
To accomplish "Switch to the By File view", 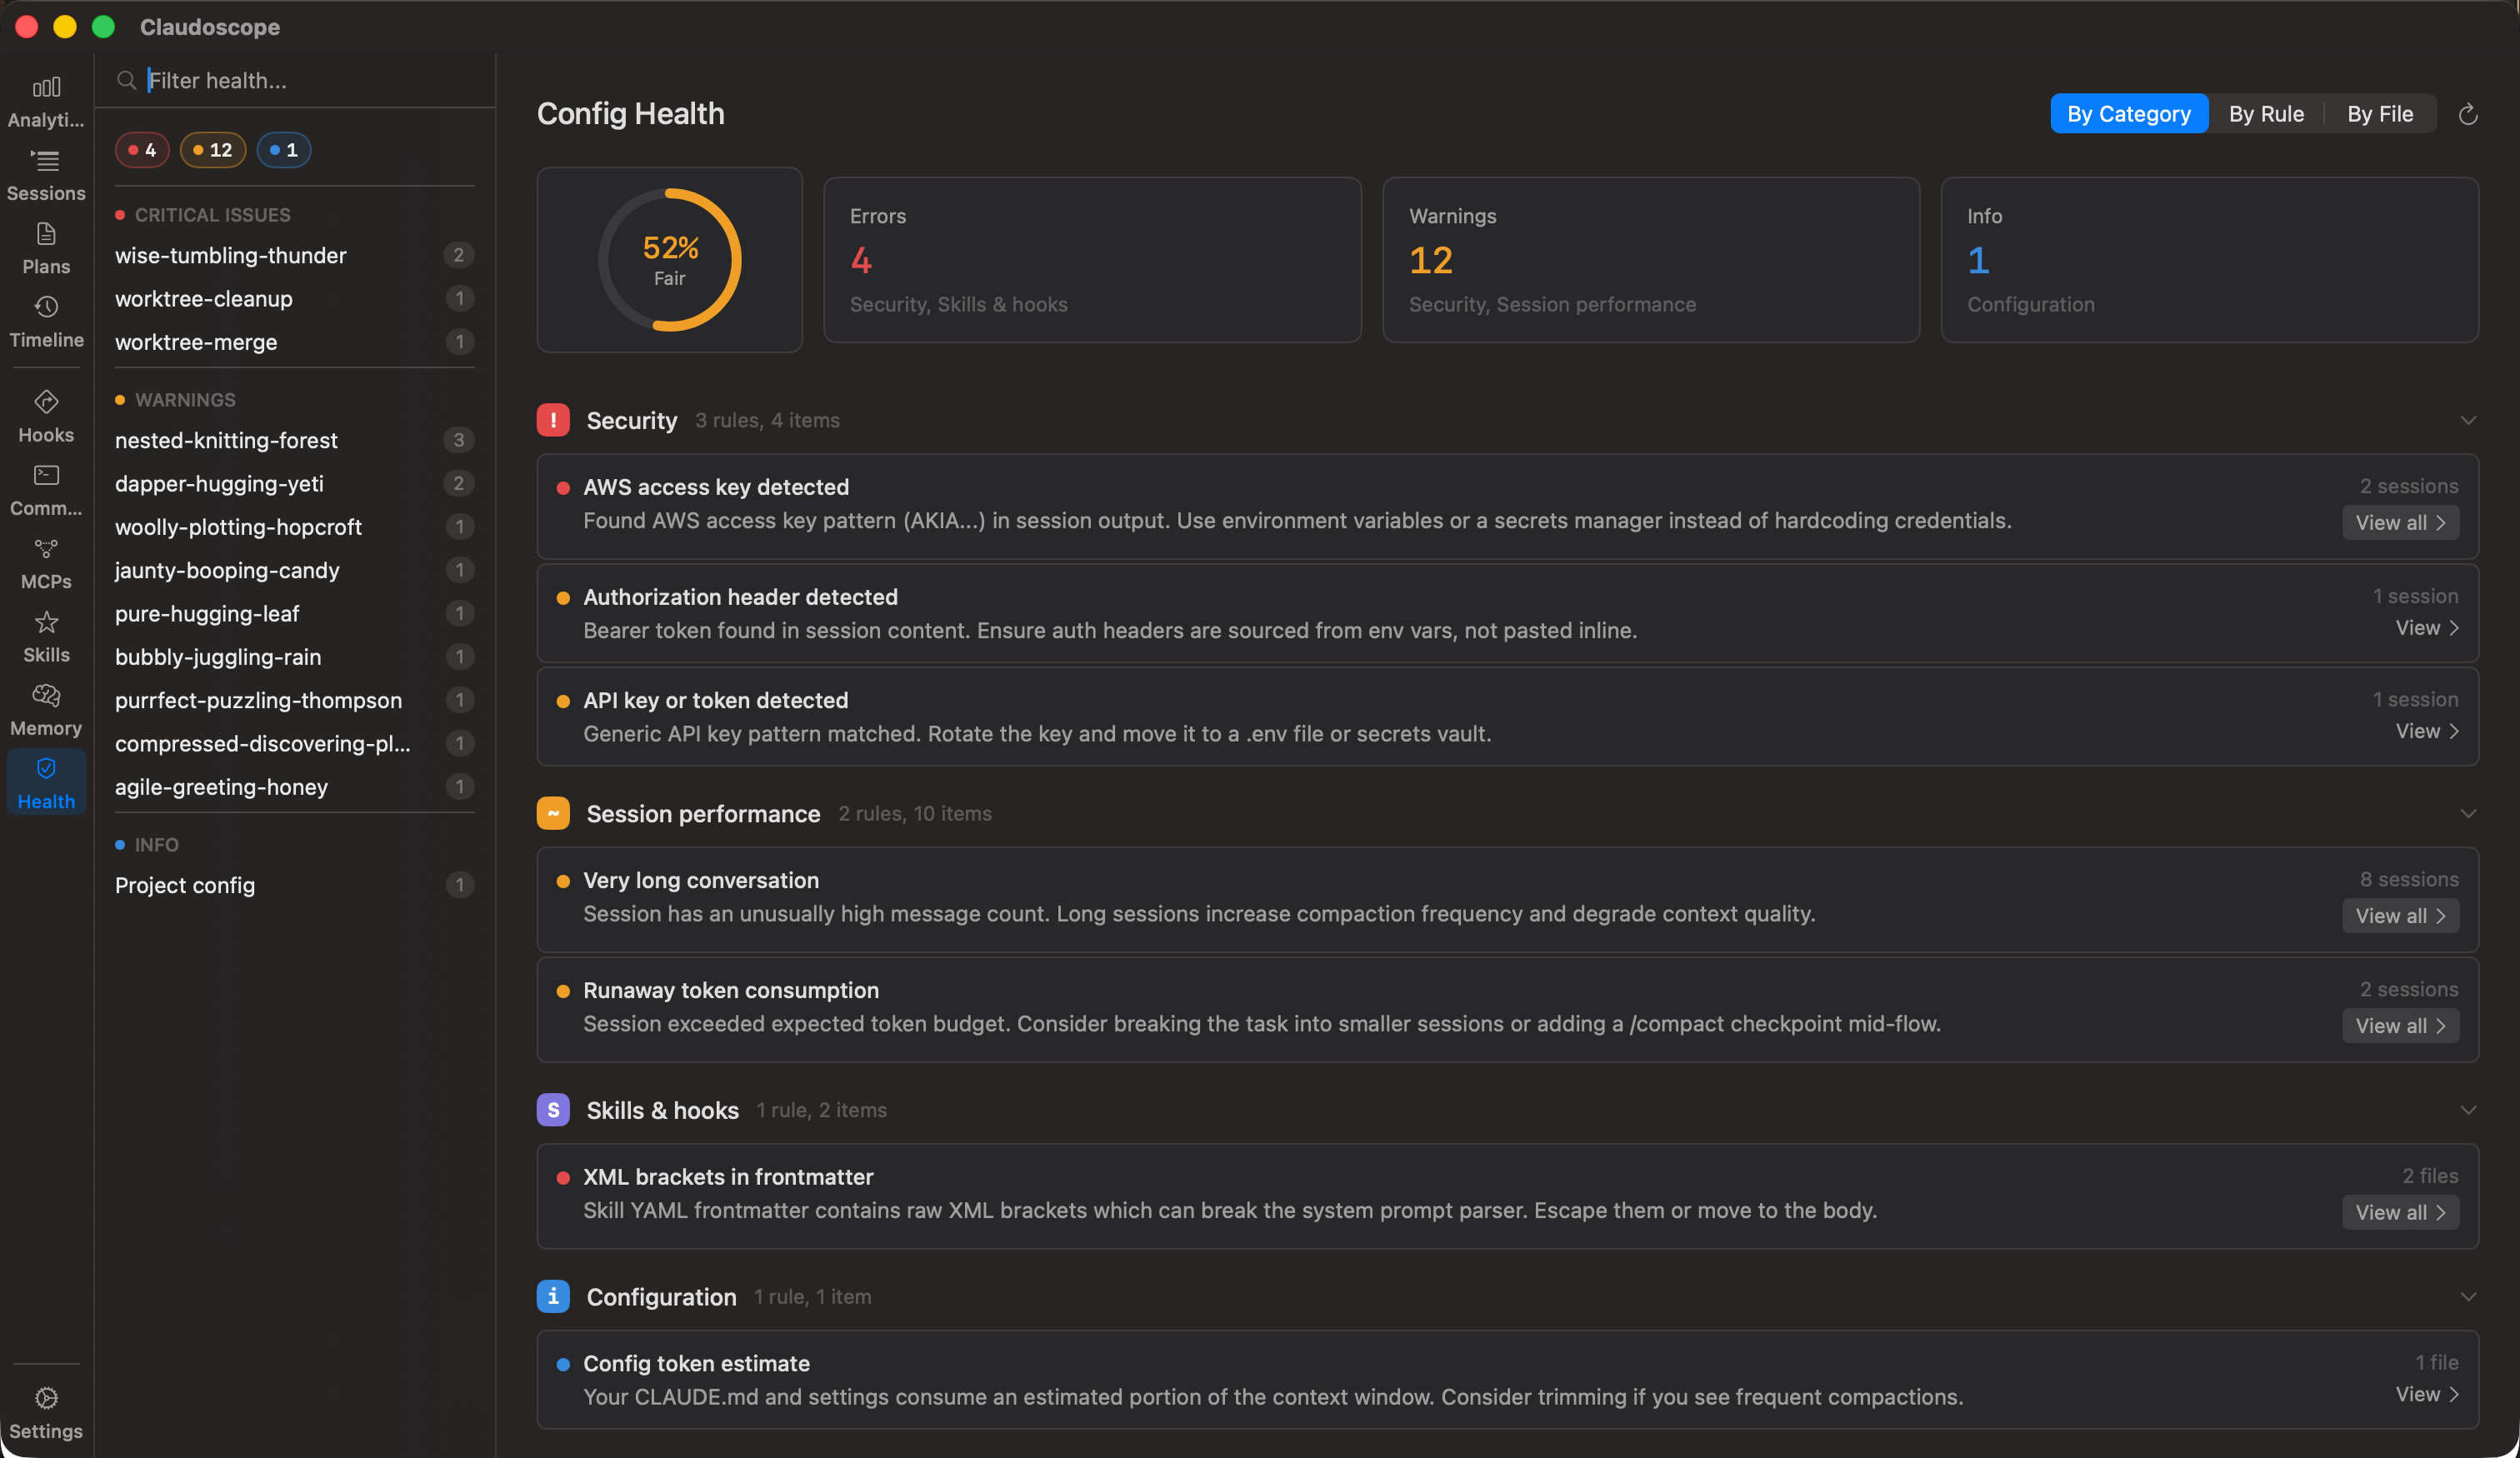I will tap(2379, 113).
